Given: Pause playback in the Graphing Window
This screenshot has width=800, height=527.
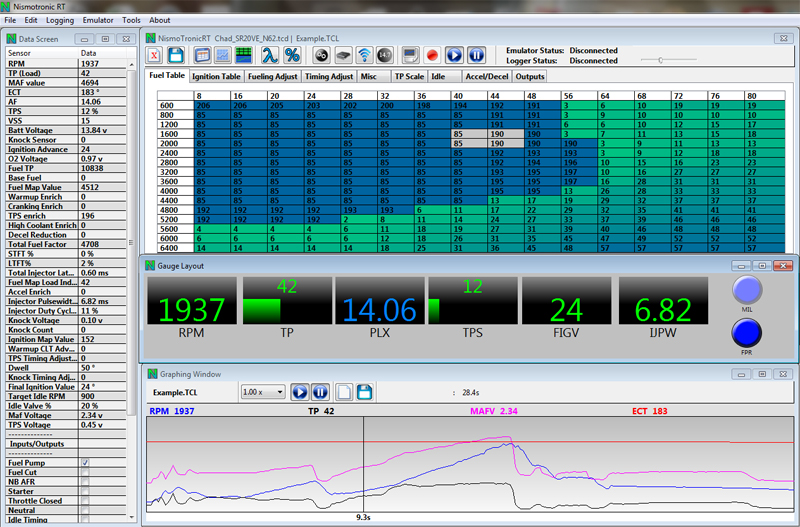Looking at the screenshot, I should tap(320, 393).
